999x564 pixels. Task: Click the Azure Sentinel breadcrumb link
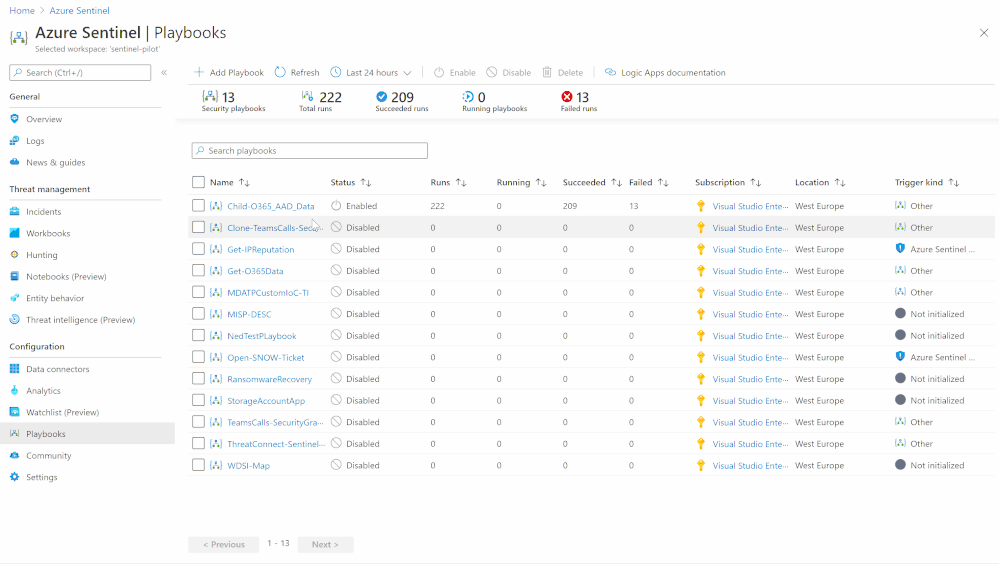(79, 10)
